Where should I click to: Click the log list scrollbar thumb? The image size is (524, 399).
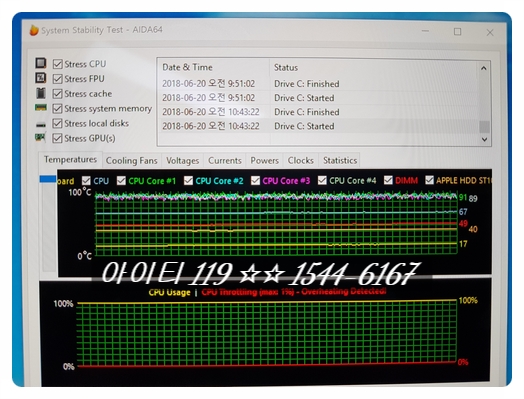point(484,127)
